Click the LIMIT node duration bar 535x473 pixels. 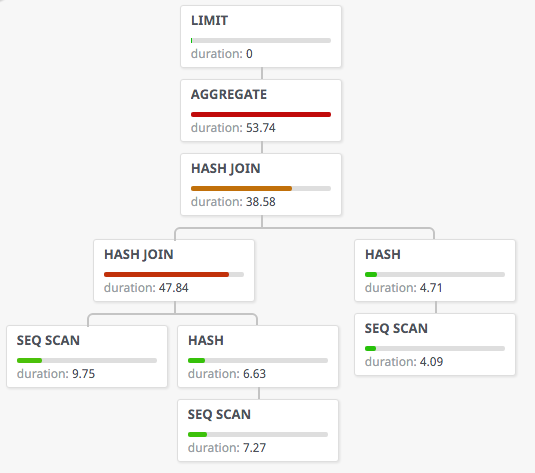pyautogui.click(x=261, y=40)
